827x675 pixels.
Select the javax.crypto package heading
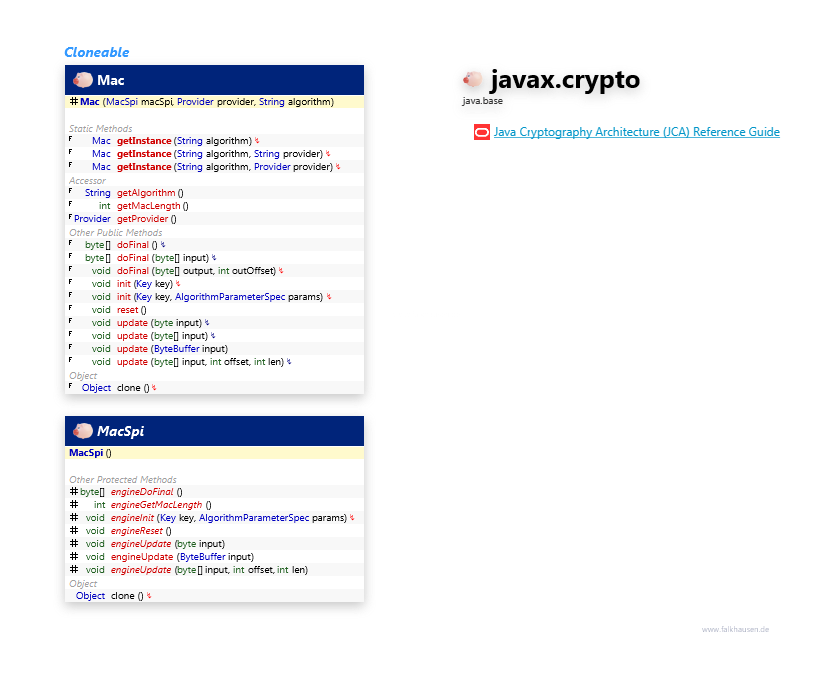(565, 80)
